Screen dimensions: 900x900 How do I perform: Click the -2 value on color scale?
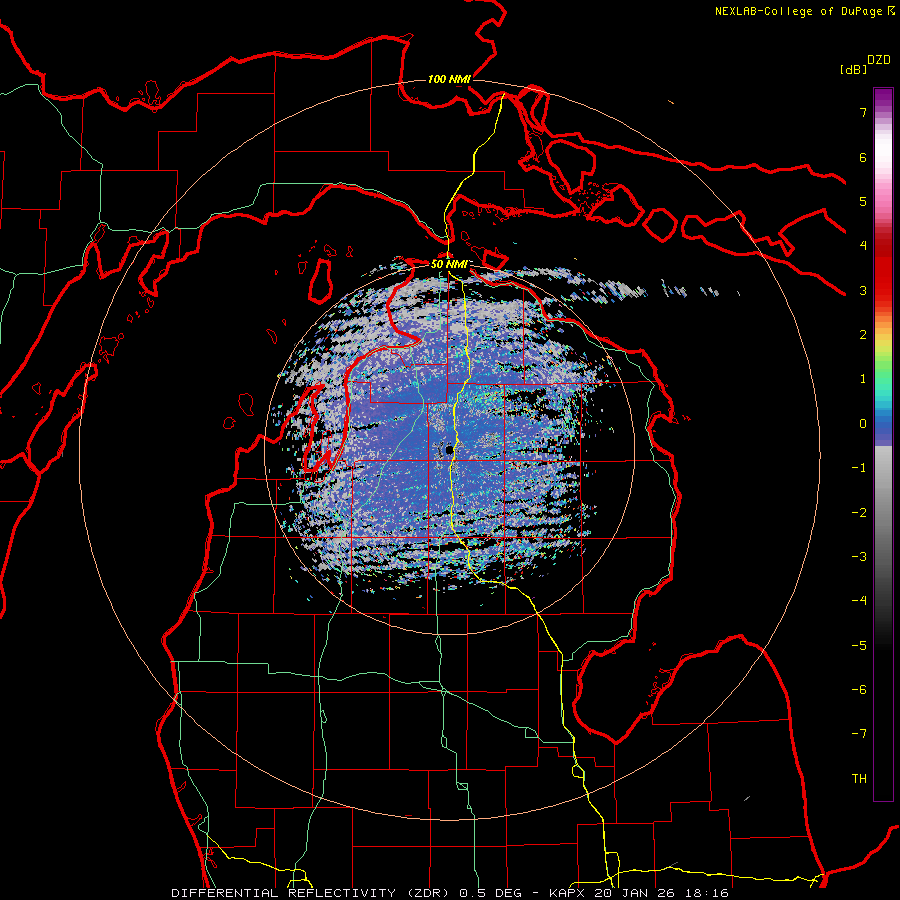coord(859,513)
